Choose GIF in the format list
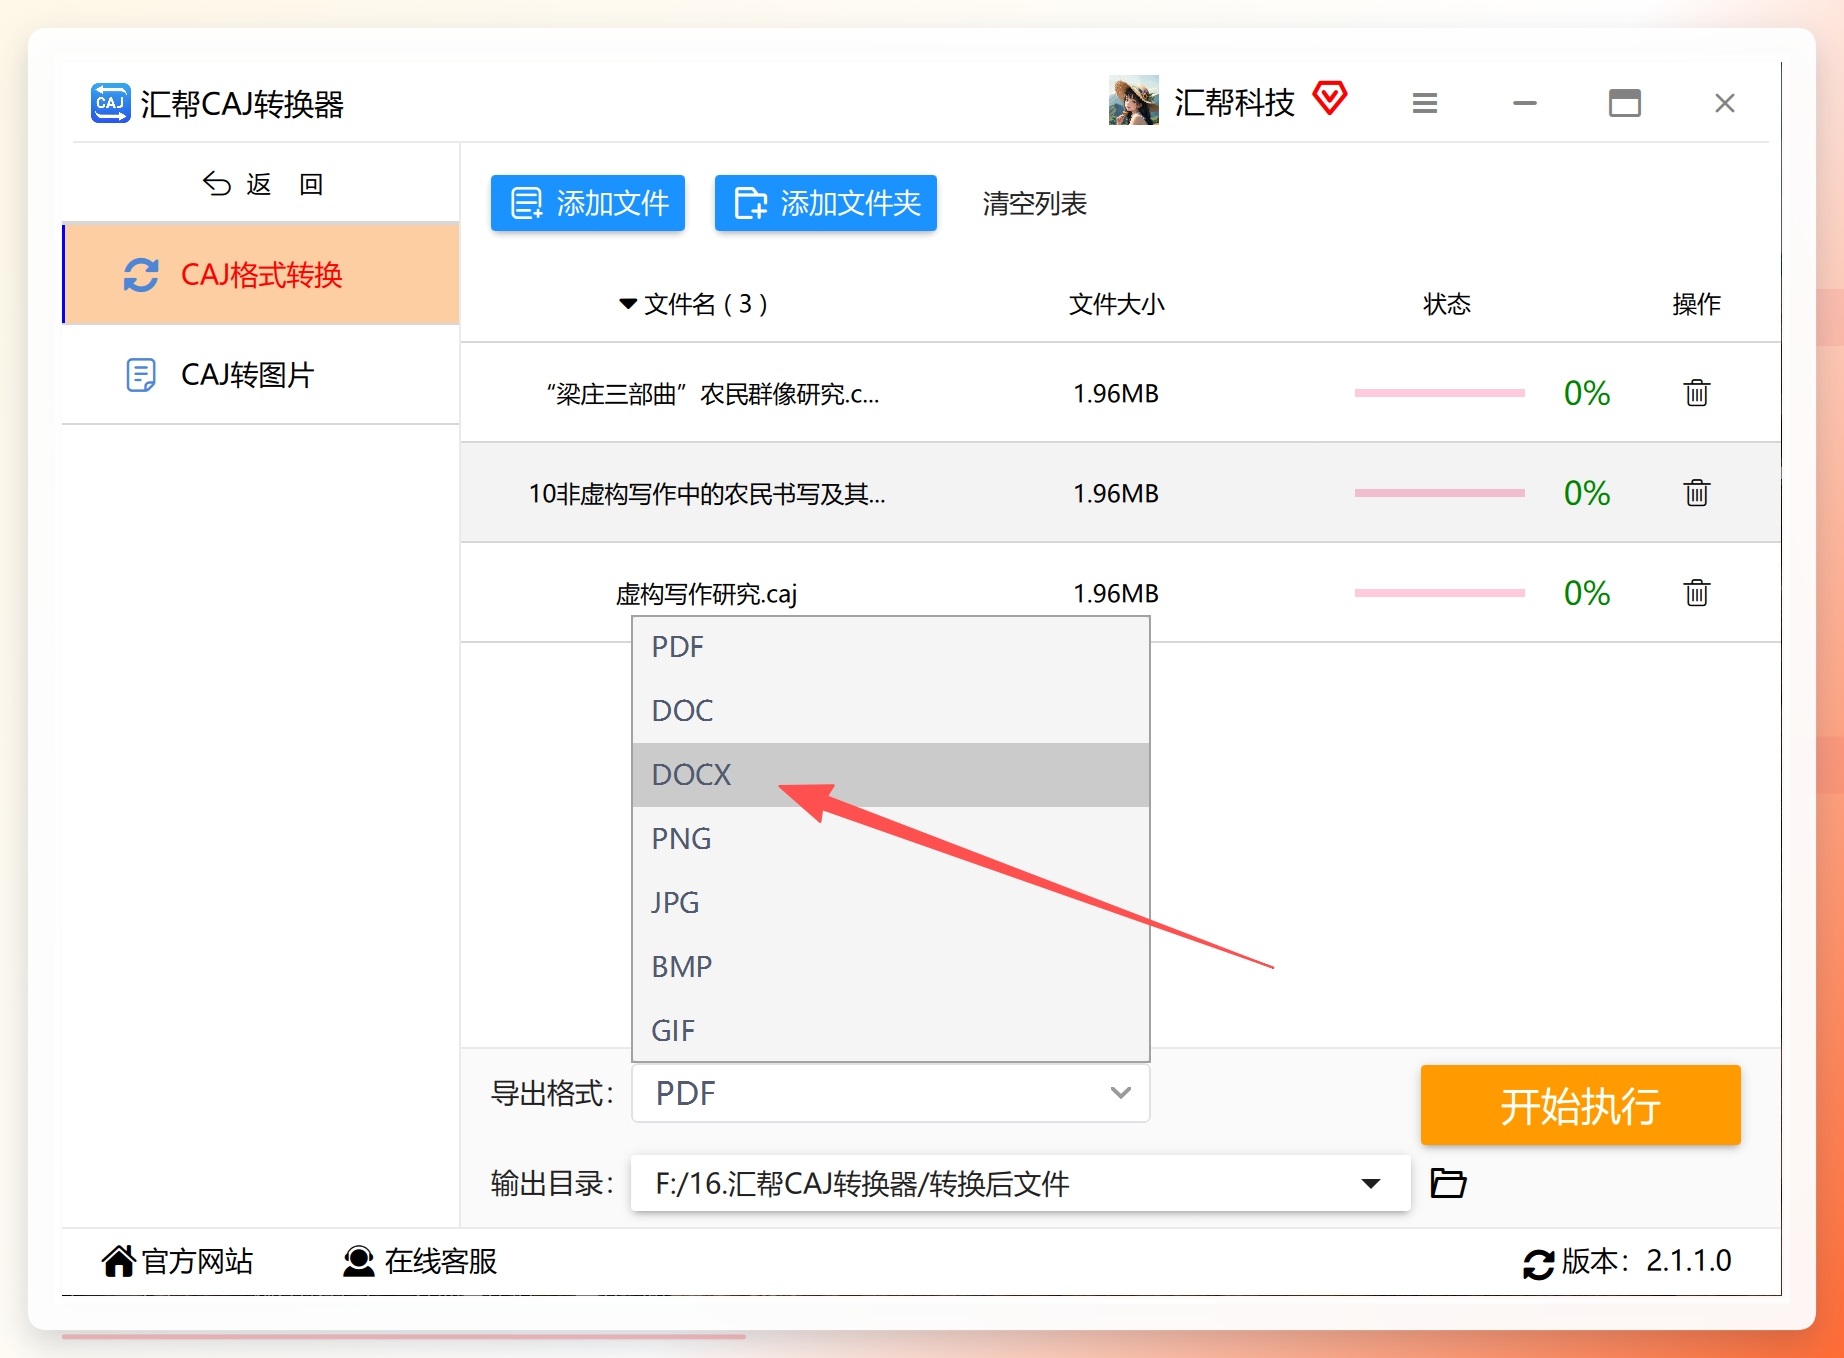This screenshot has height=1358, width=1844. [891, 1031]
